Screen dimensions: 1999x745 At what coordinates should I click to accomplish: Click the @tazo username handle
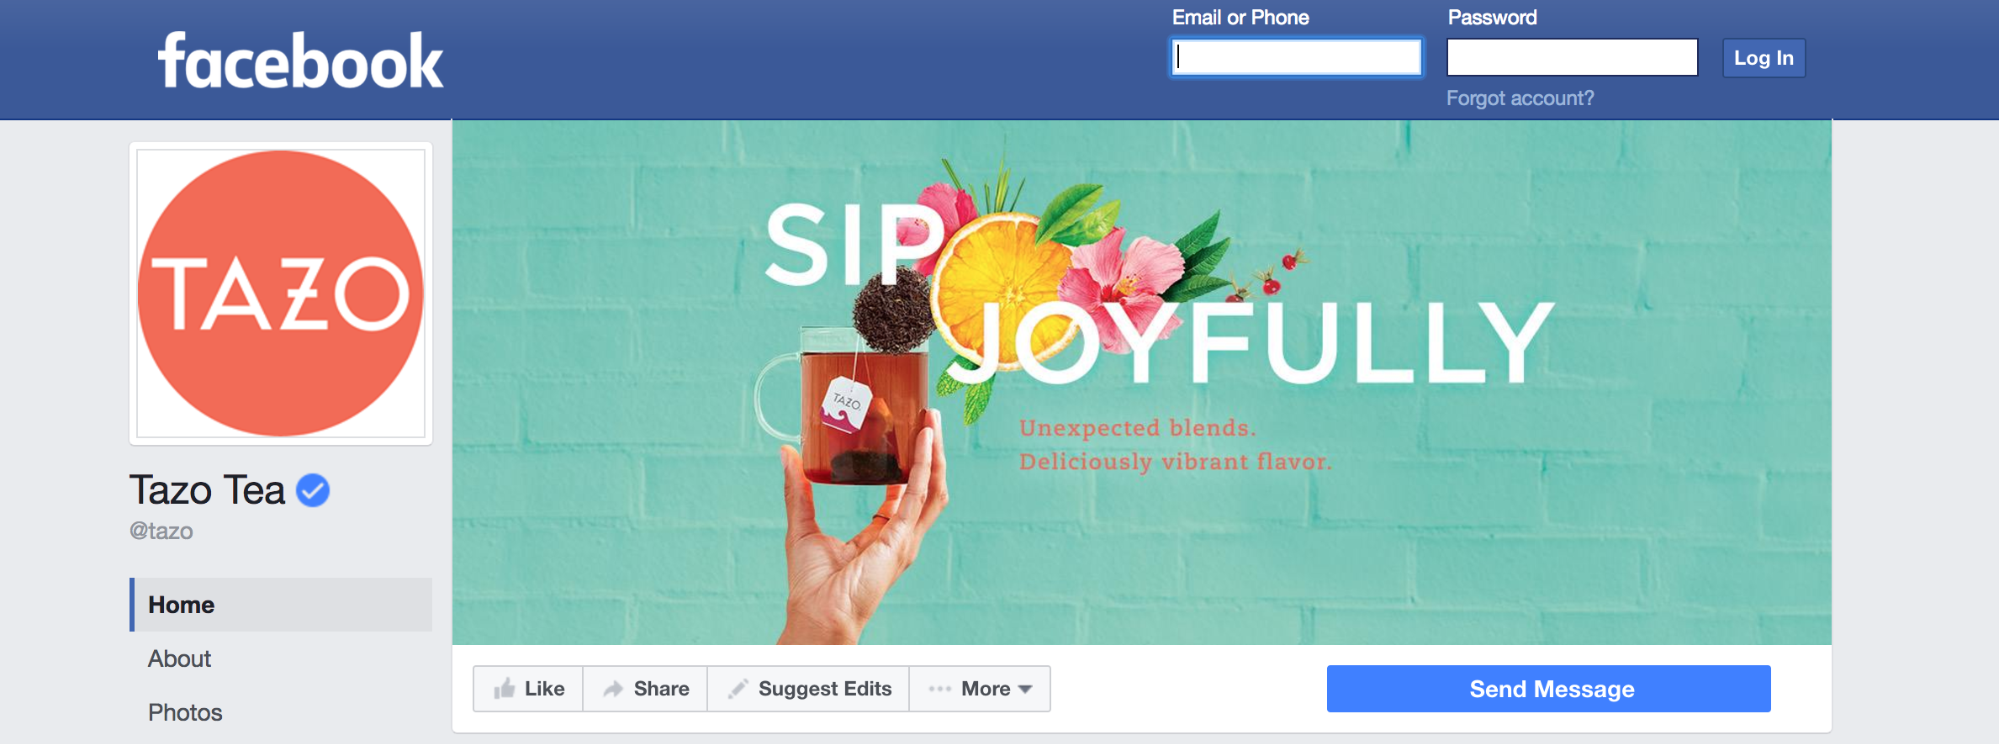click(x=161, y=531)
